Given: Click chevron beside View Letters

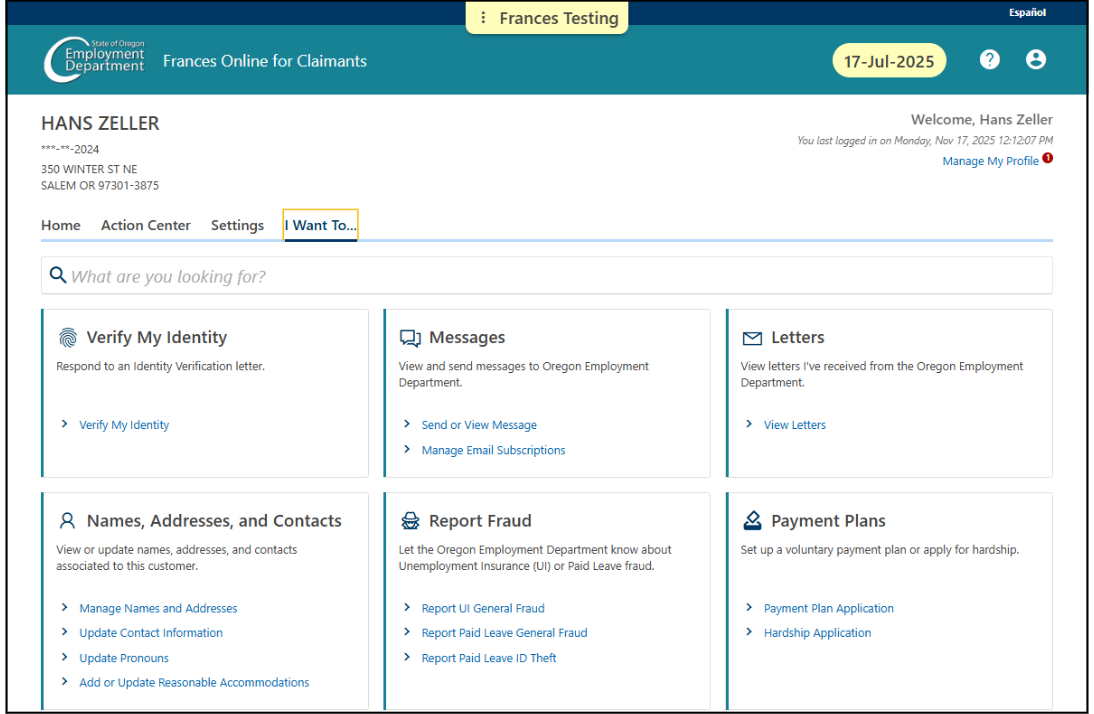Looking at the screenshot, I should click(x=749, y=424).
